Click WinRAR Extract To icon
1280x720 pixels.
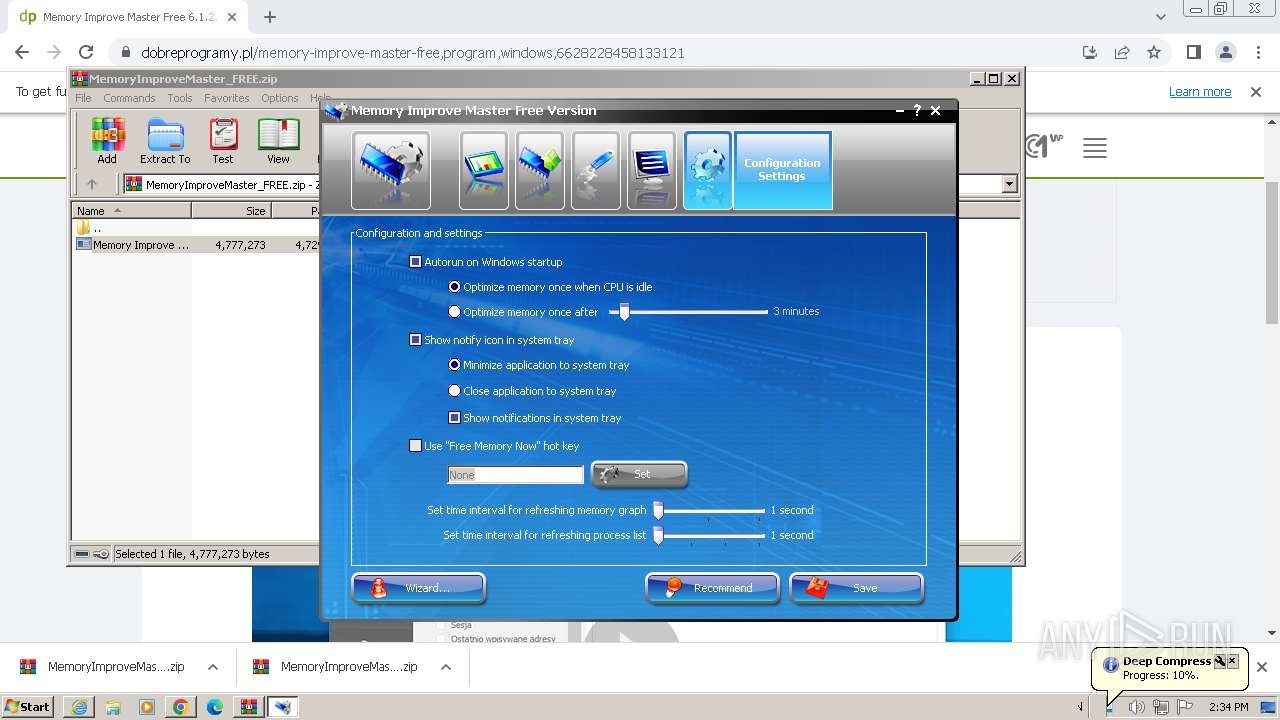coord(165,141)
